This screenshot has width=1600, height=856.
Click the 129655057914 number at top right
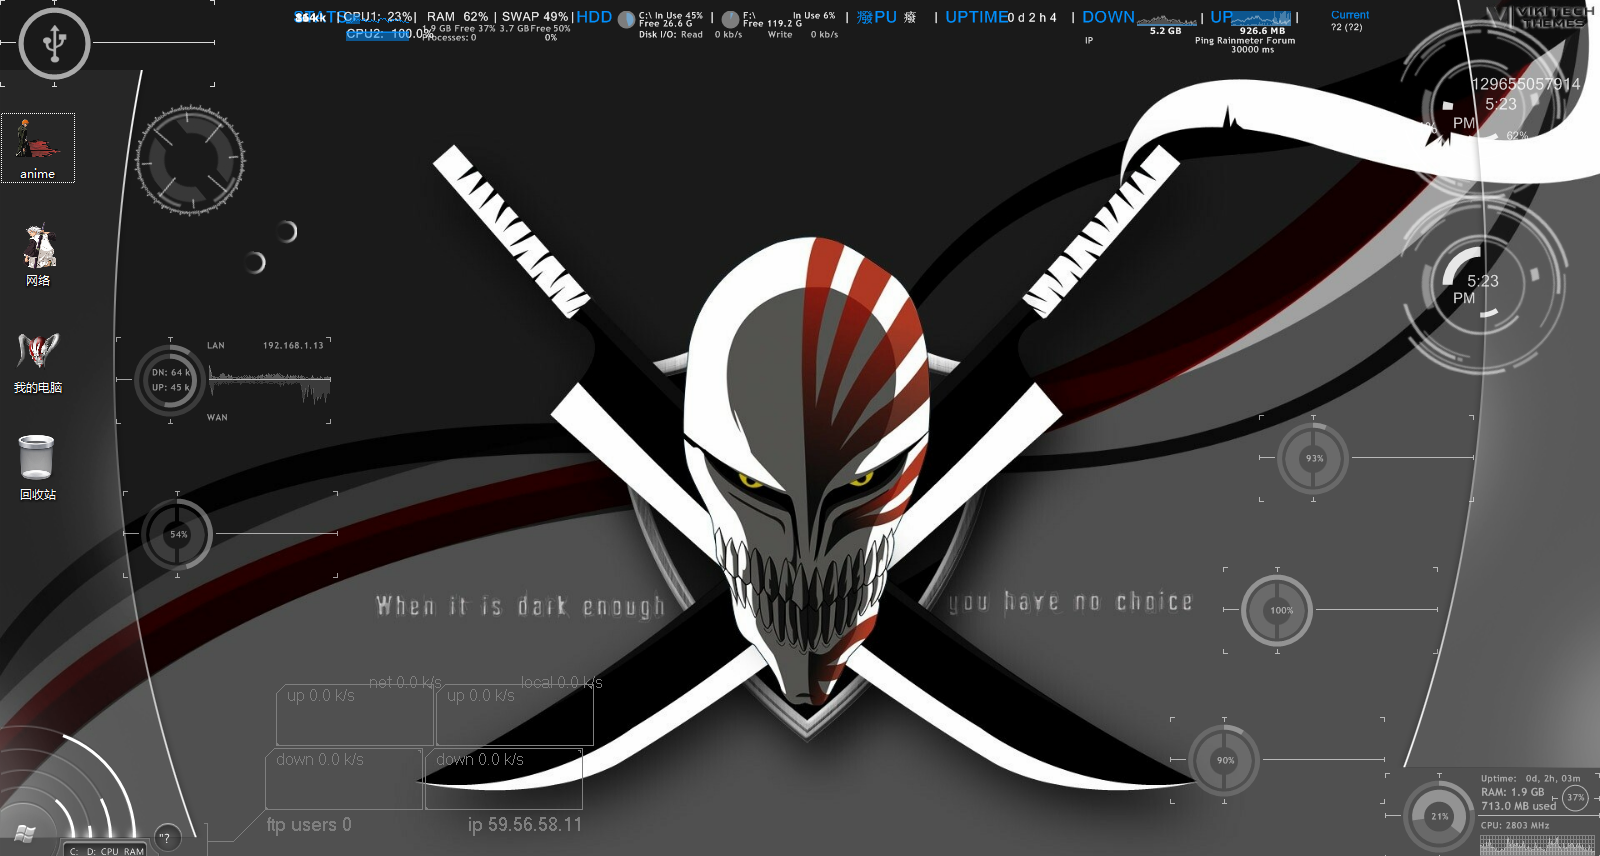point(1526,84)
